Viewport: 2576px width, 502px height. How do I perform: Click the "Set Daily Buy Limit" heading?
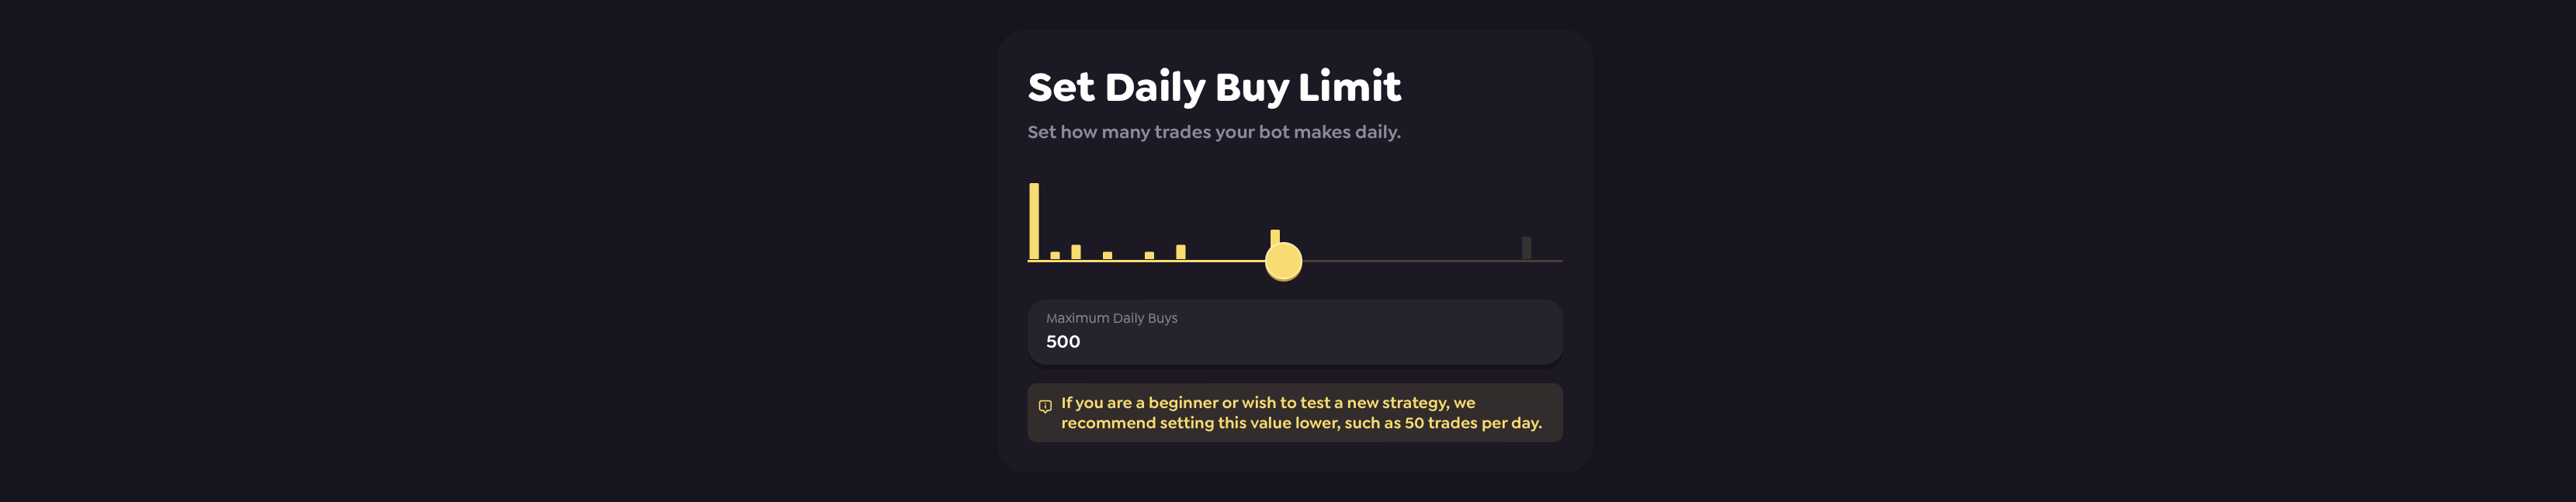click(x=1214, y=87)
